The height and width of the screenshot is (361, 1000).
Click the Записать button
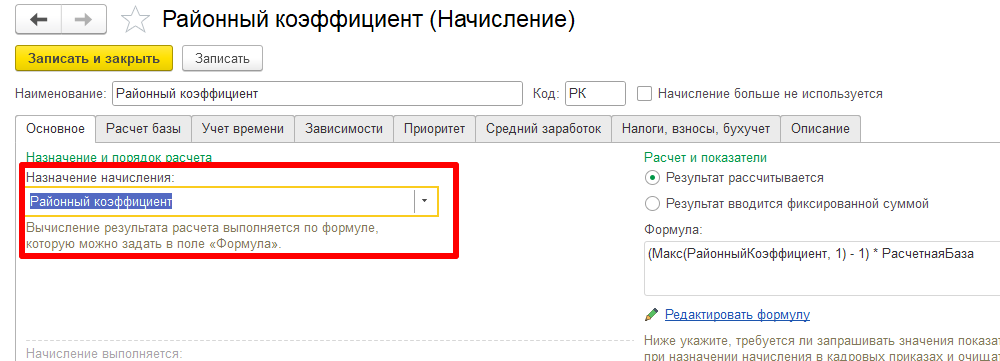222,58
